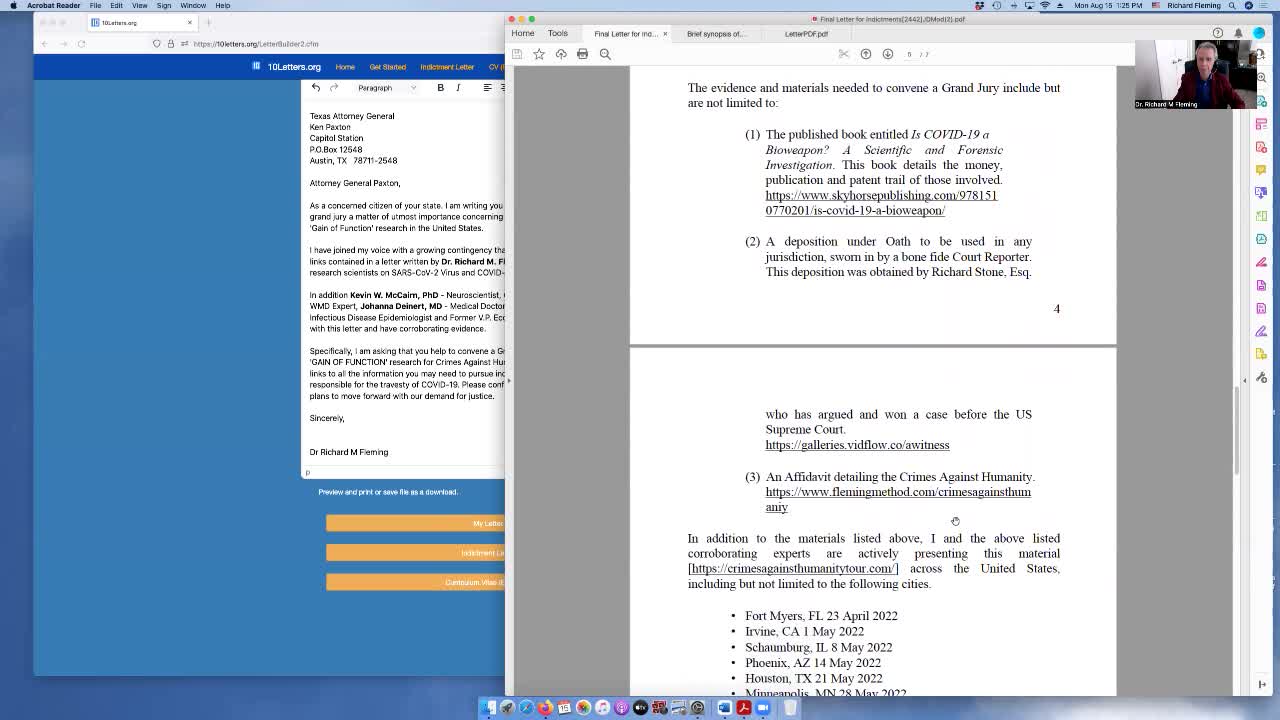The image size is (1280, 720).
Task: Open the Trash in the Dock
Action: 790,708
